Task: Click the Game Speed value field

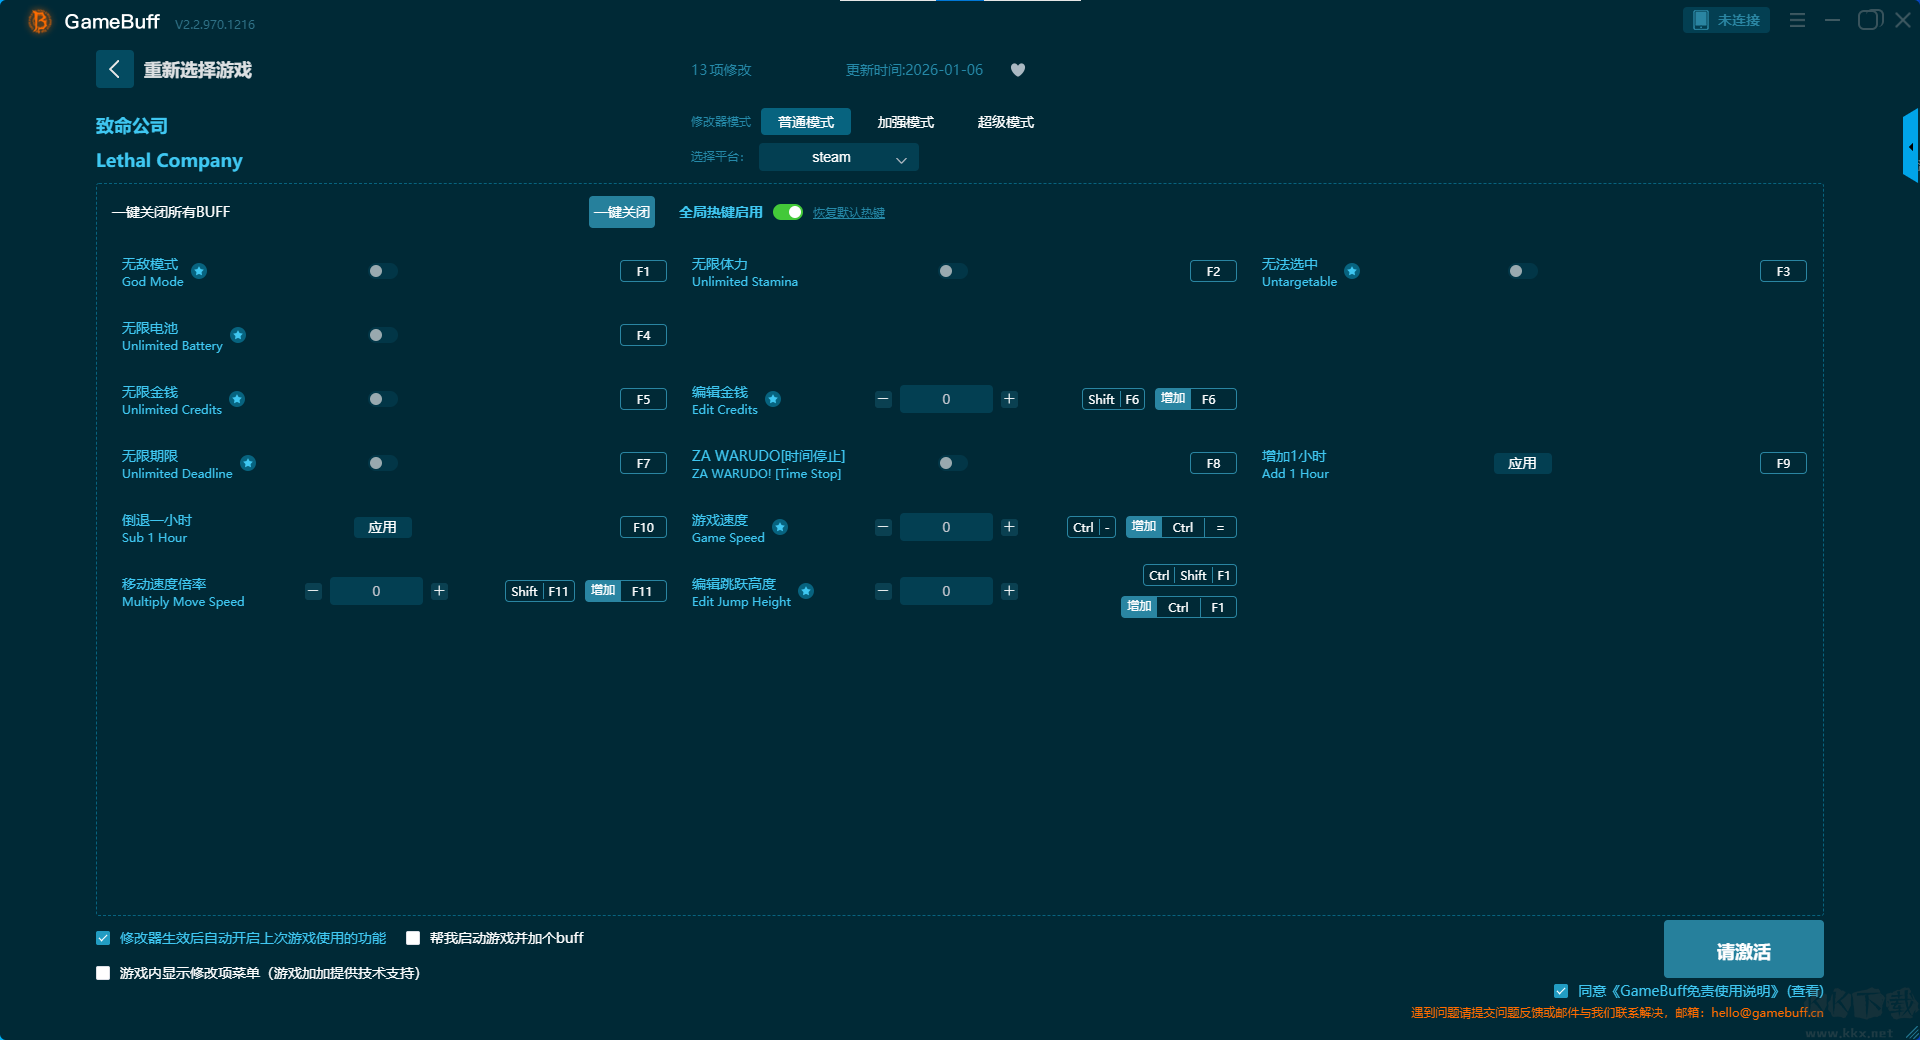Action: click(x=945, y=527)
